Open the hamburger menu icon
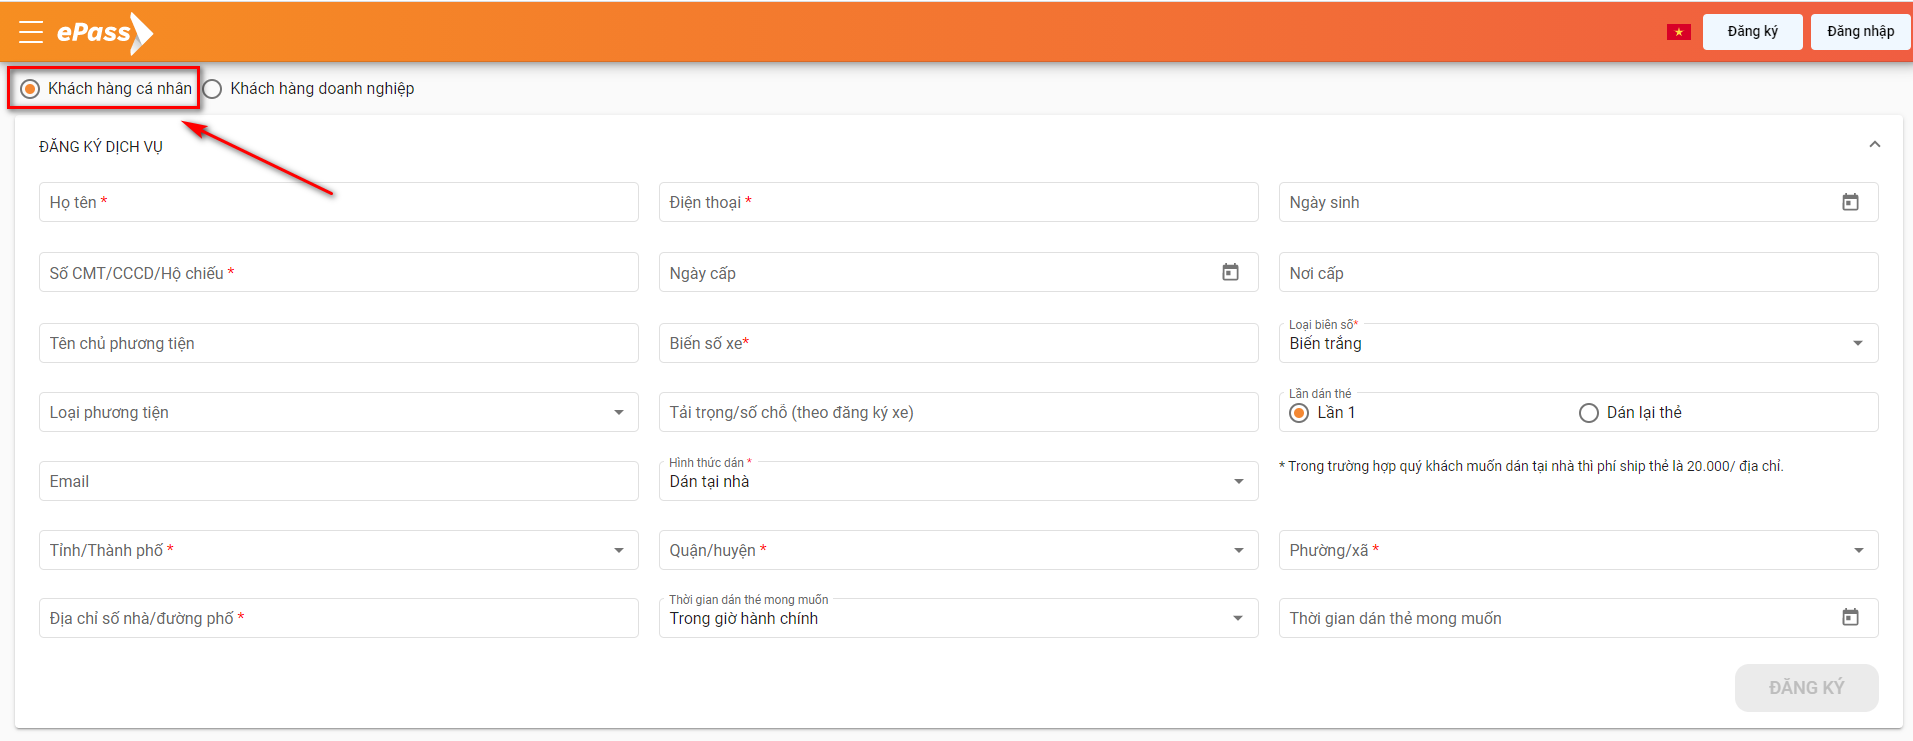 point(31,32)
